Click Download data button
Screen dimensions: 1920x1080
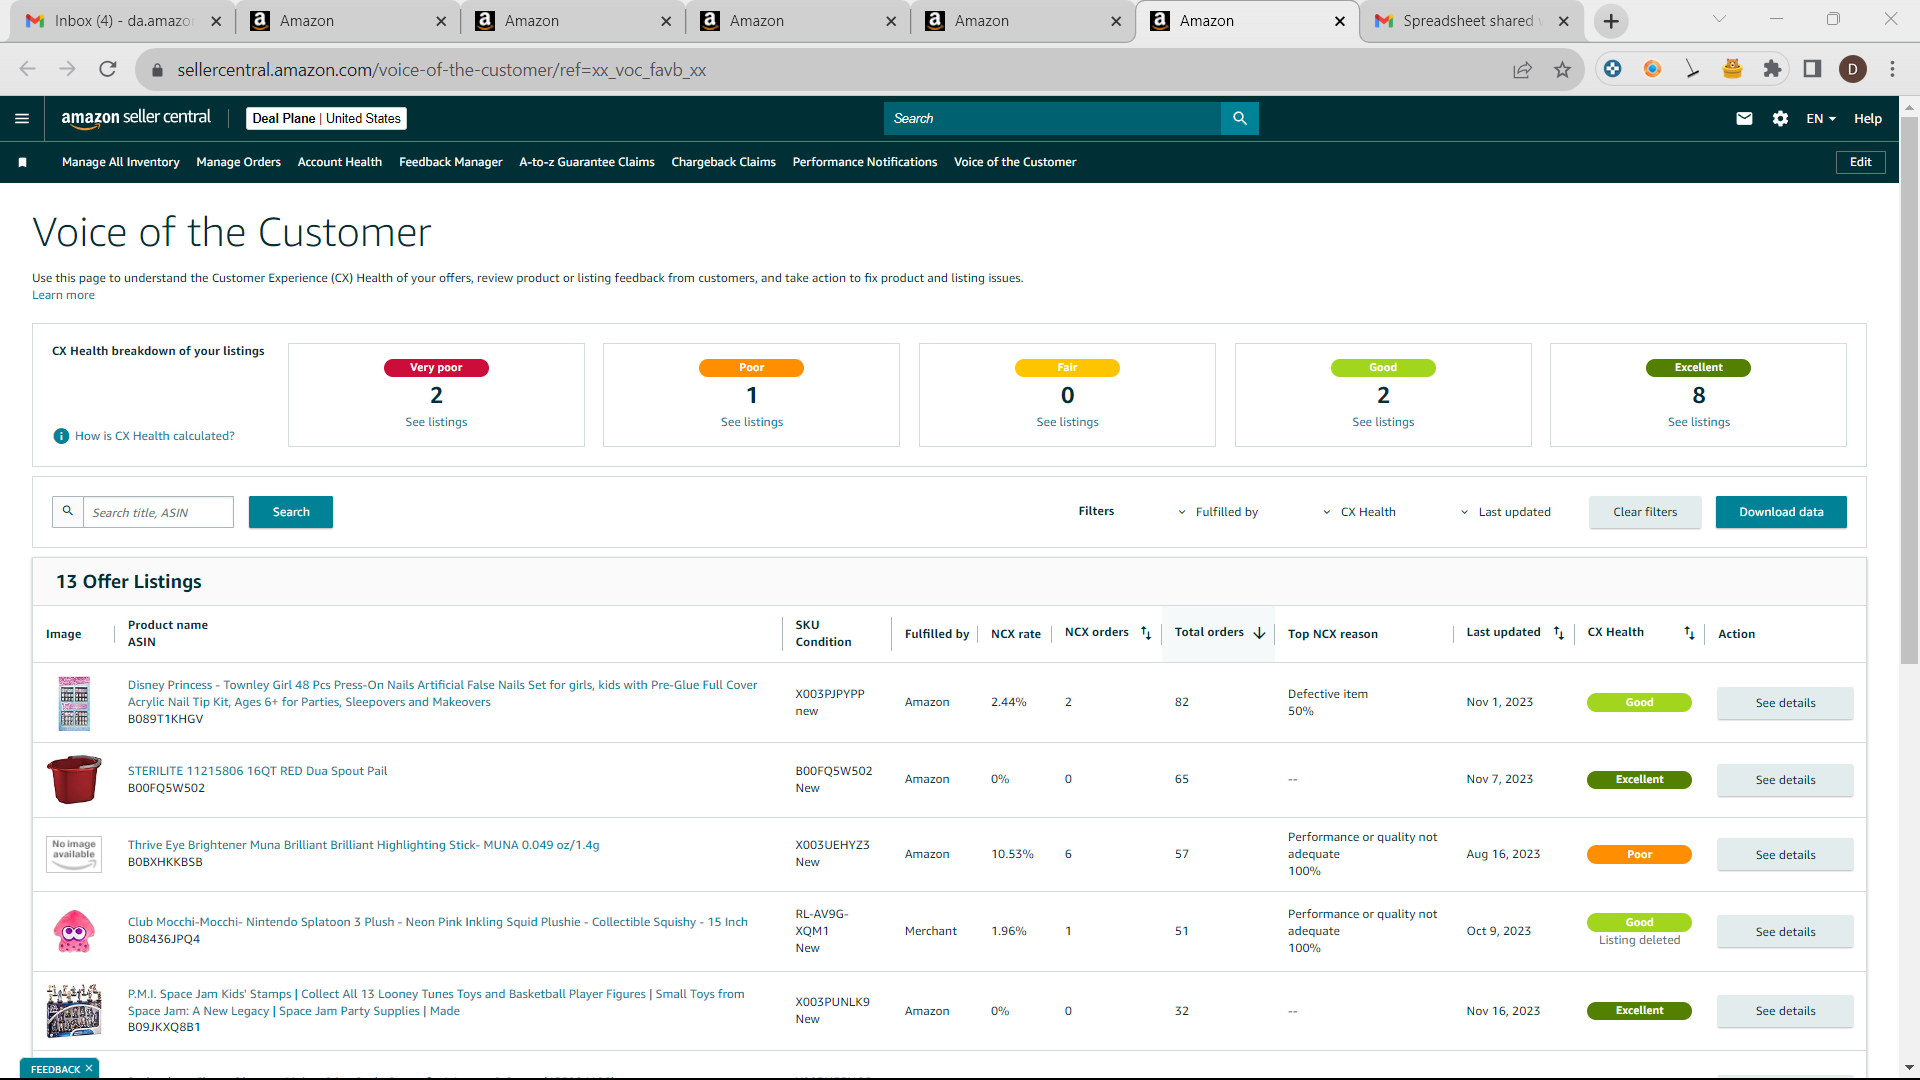coord(1781,512)
